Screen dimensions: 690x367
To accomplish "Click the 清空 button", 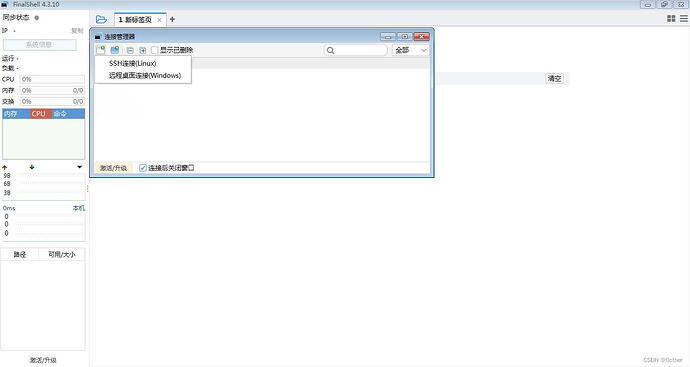I will coord(554,79).
